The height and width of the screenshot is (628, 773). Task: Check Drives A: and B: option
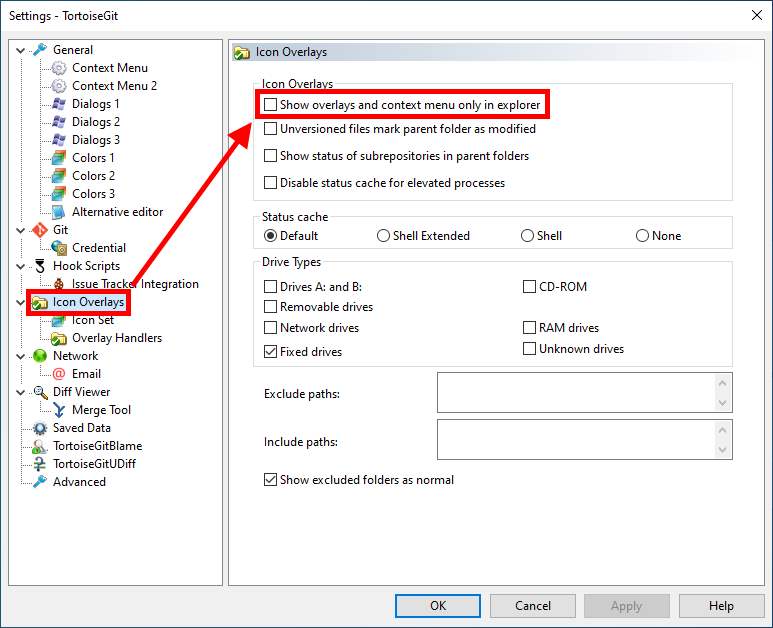(x=270, y=286)
